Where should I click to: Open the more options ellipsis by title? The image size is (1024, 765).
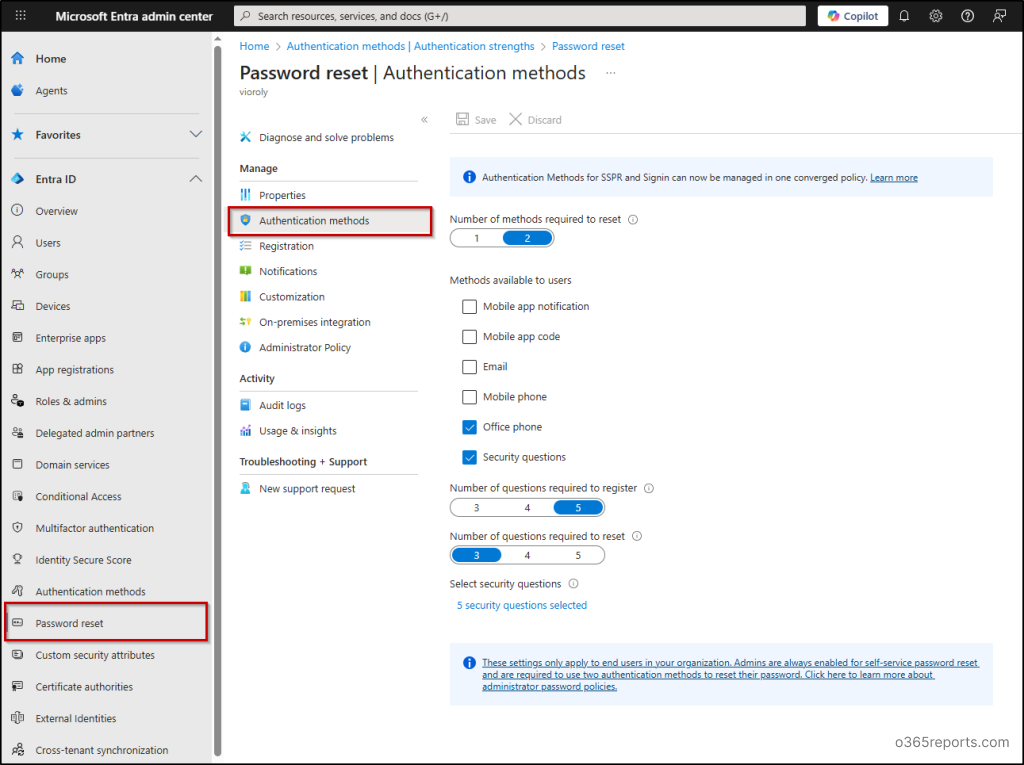[611, 73]
